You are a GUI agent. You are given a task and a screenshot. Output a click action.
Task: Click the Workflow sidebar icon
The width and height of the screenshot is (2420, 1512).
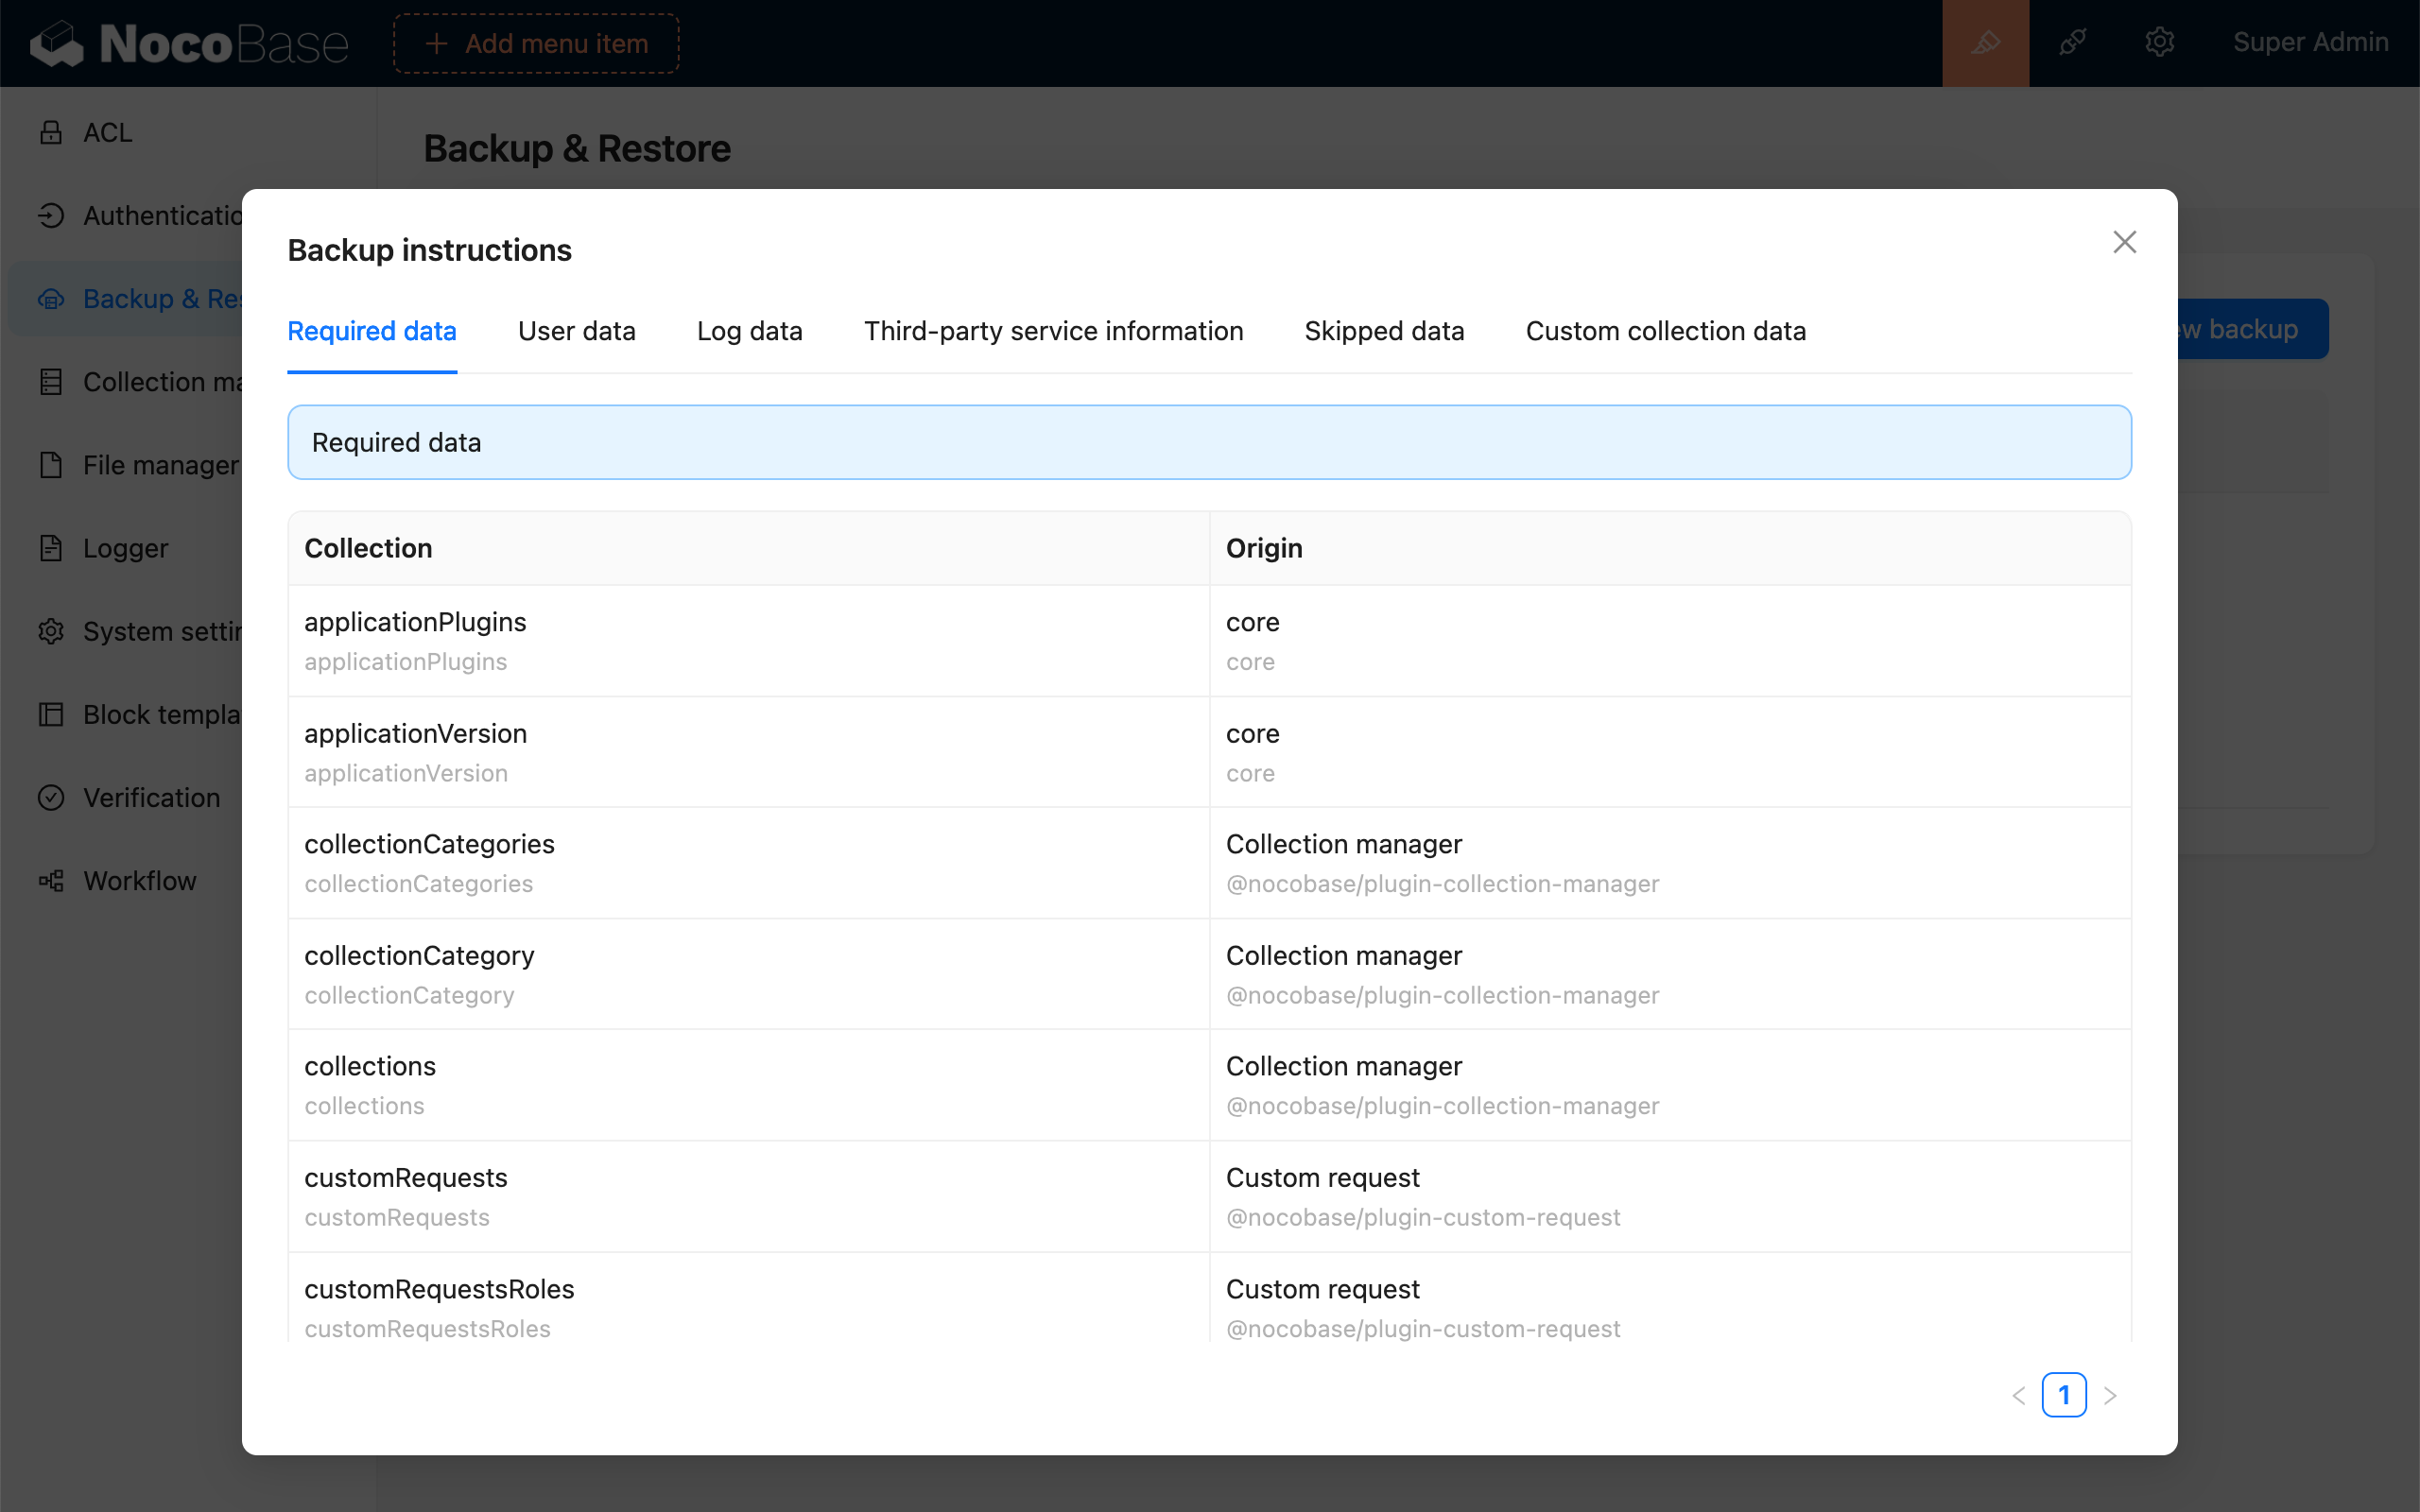coord(51,880)
